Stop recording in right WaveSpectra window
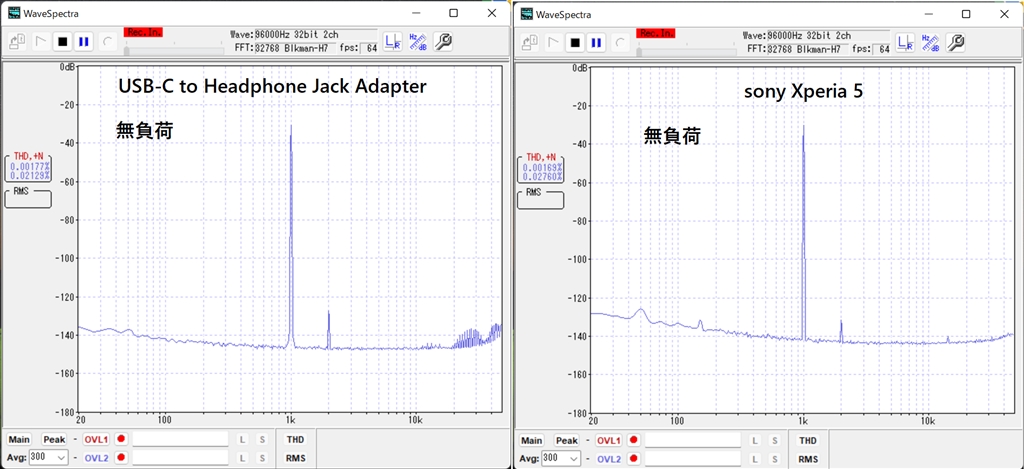Viewport: 1024px width, 469px height. click(575, 42)
